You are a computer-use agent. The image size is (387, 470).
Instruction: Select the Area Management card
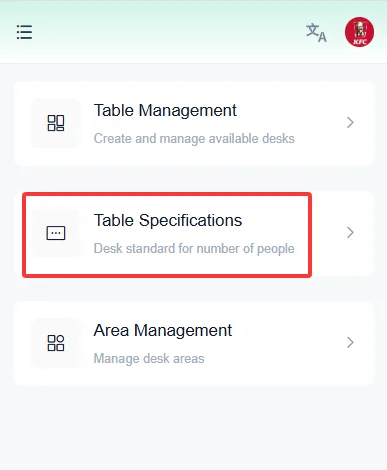tap(194, 343)
